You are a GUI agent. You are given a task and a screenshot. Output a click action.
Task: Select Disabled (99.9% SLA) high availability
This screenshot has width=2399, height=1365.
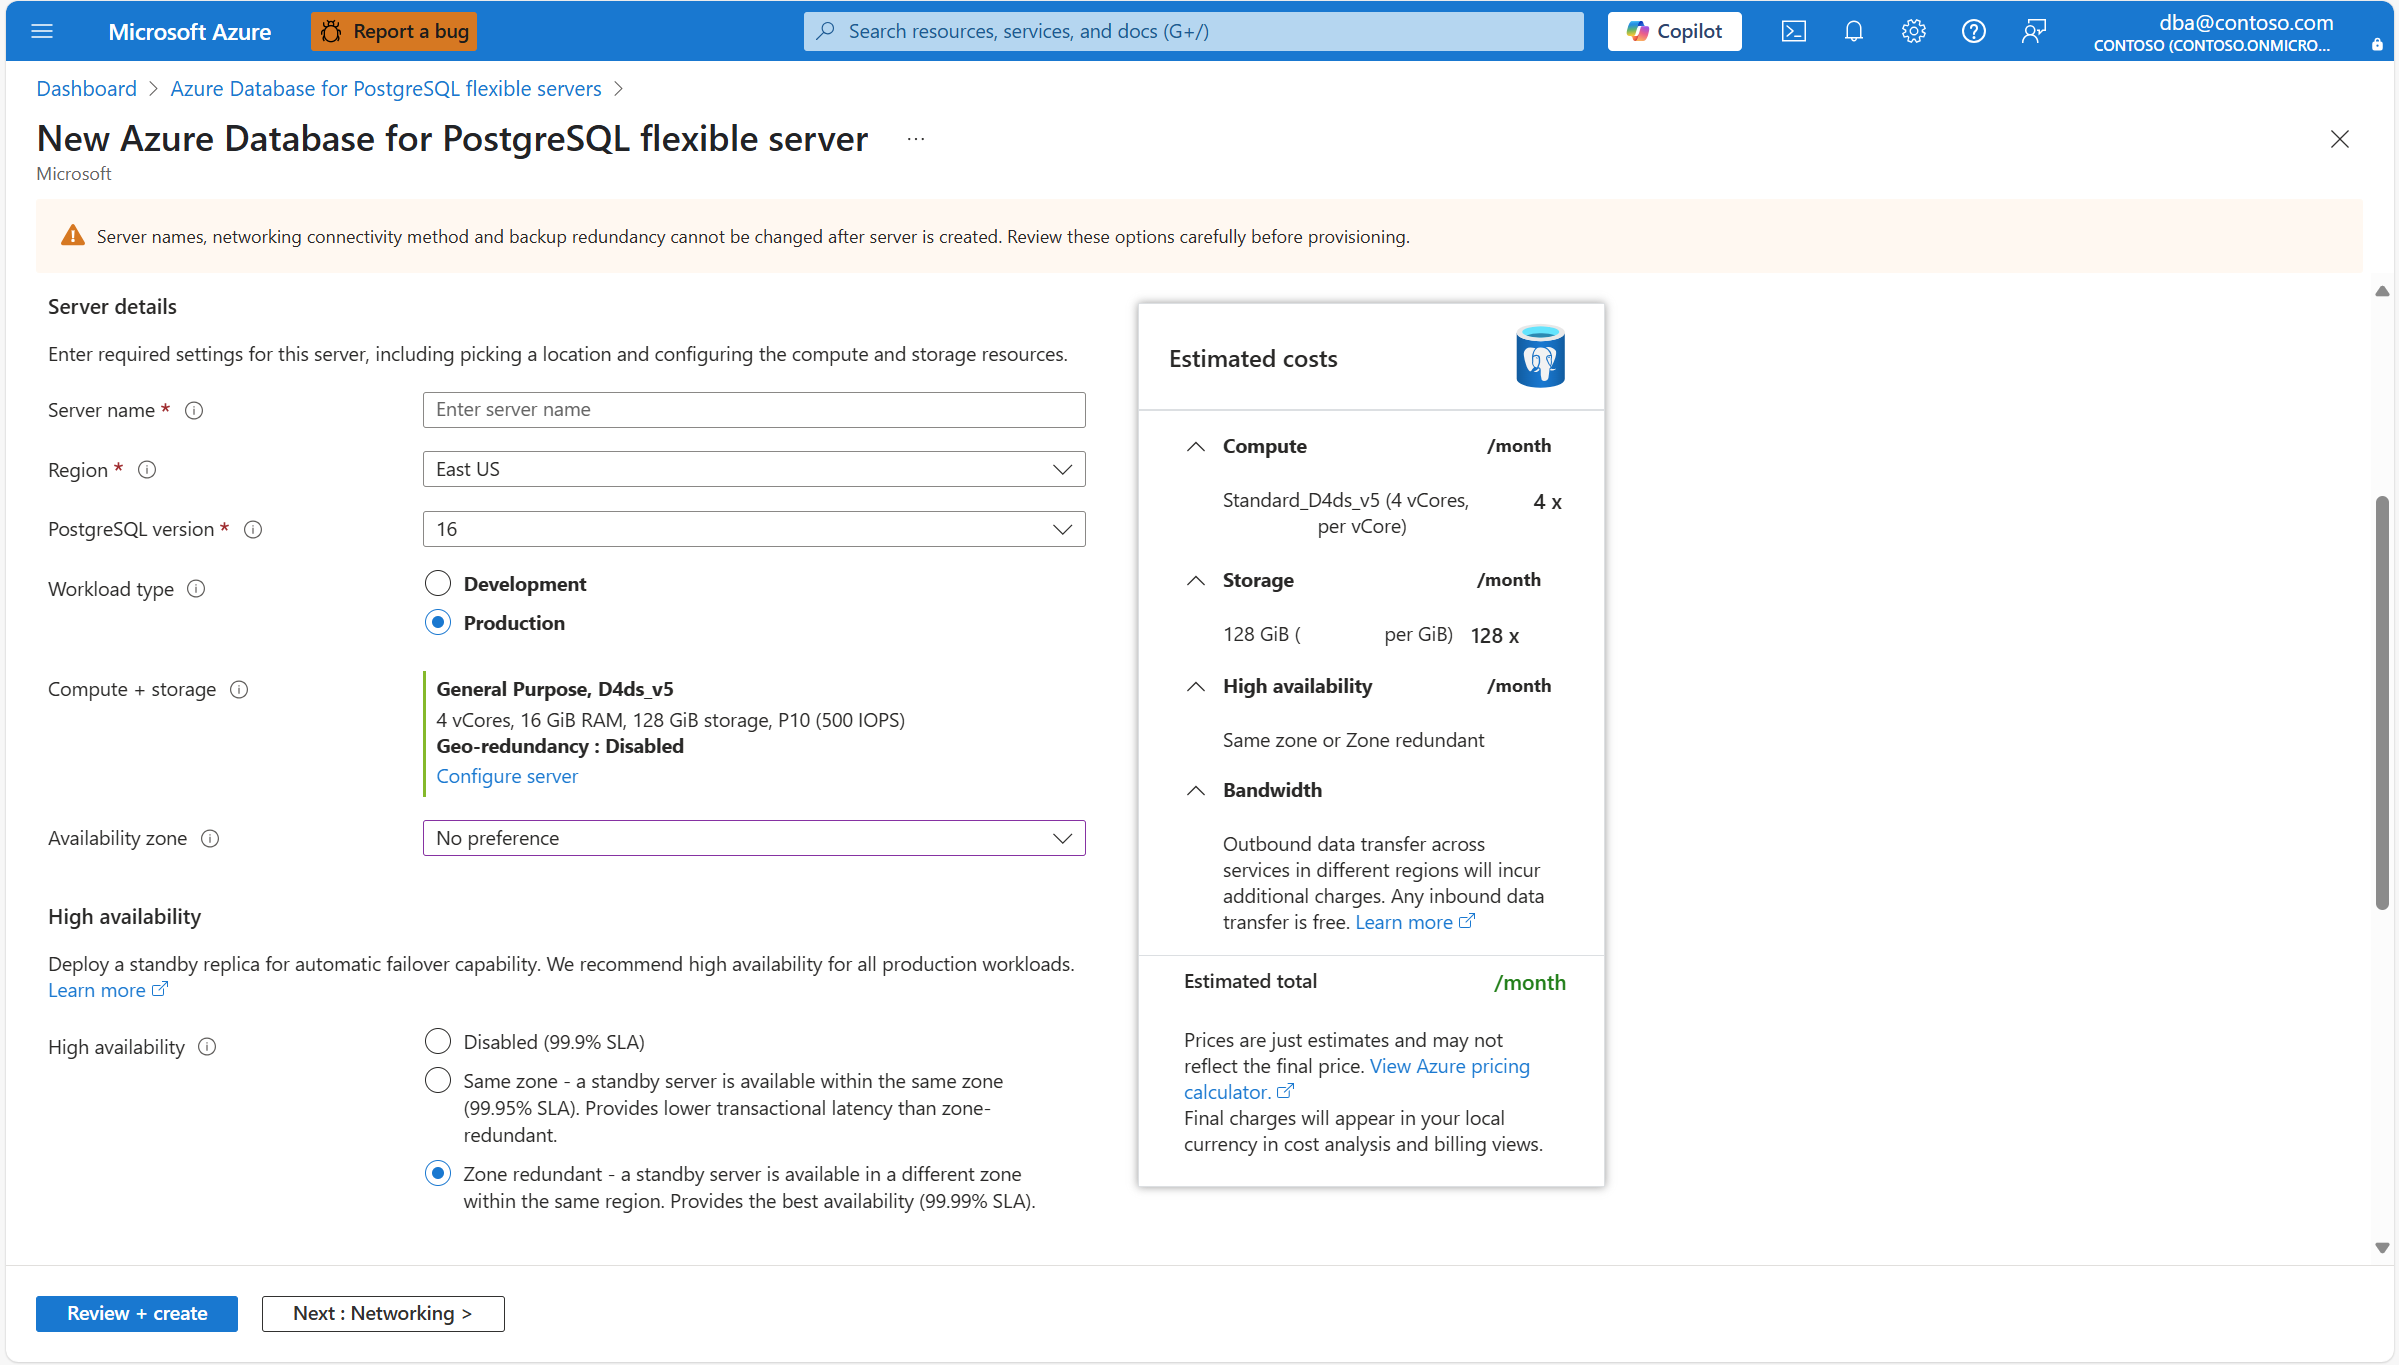438,1042
